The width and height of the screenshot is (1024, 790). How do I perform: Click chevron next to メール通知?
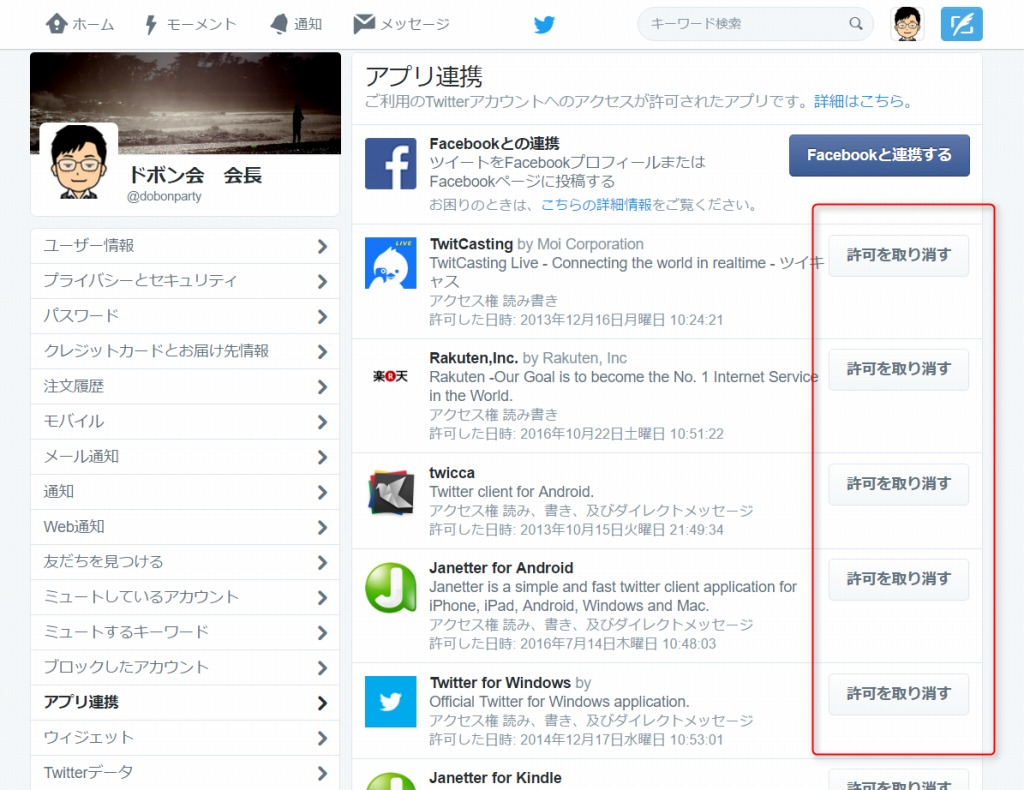[x=322, y=457]
